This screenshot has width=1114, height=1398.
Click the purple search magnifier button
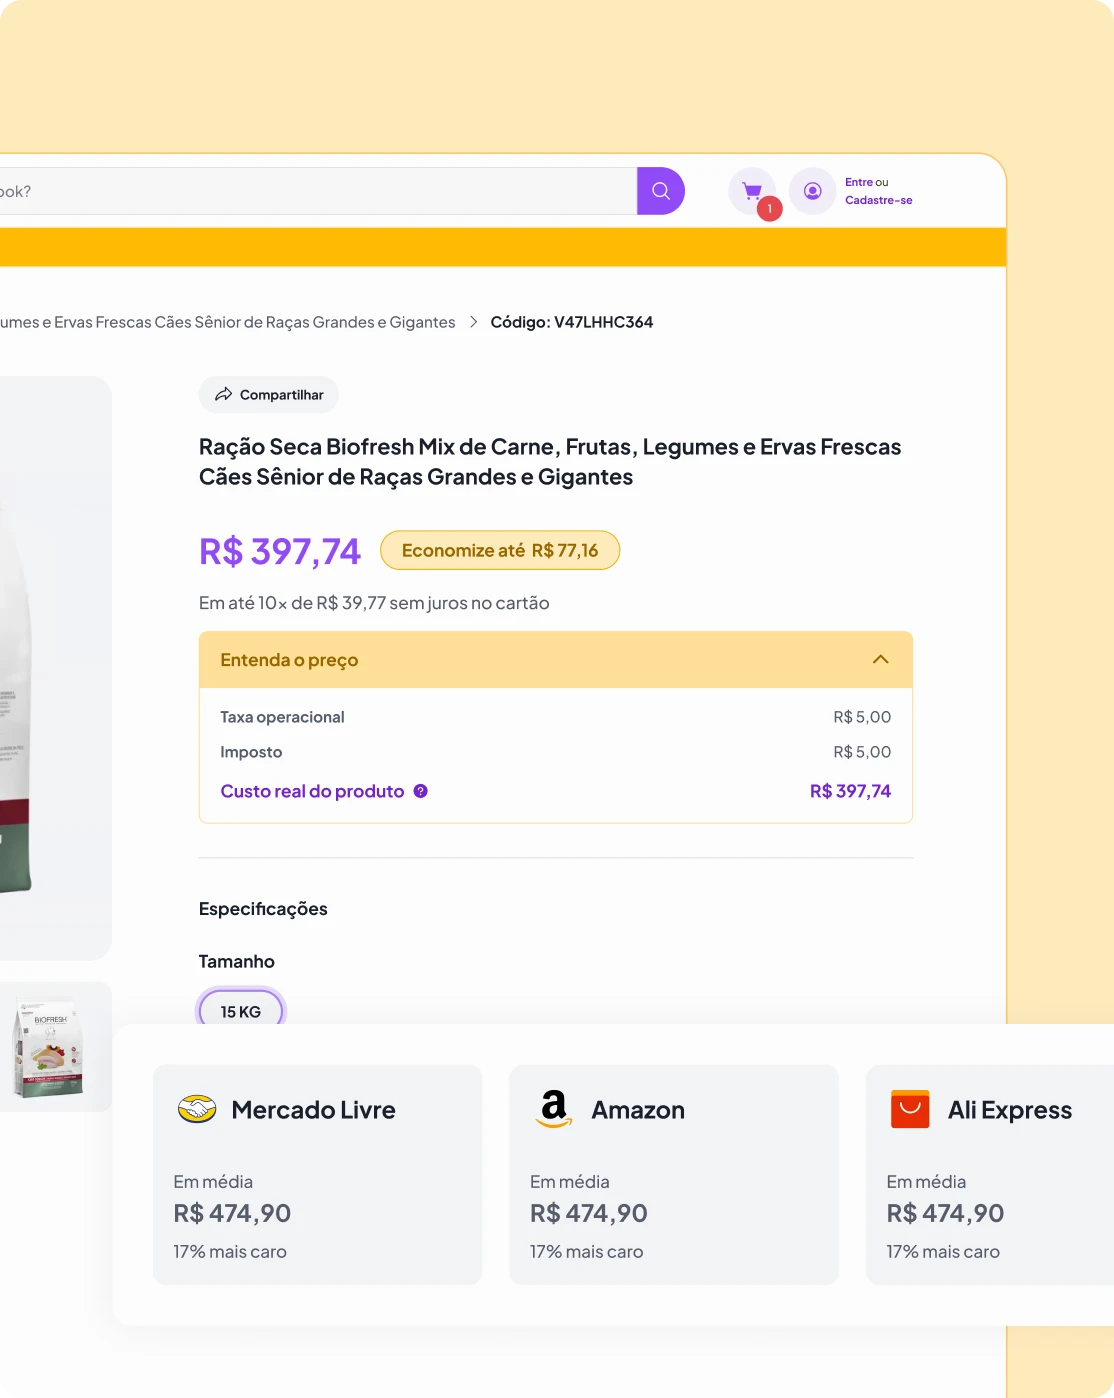coord(660,191)
